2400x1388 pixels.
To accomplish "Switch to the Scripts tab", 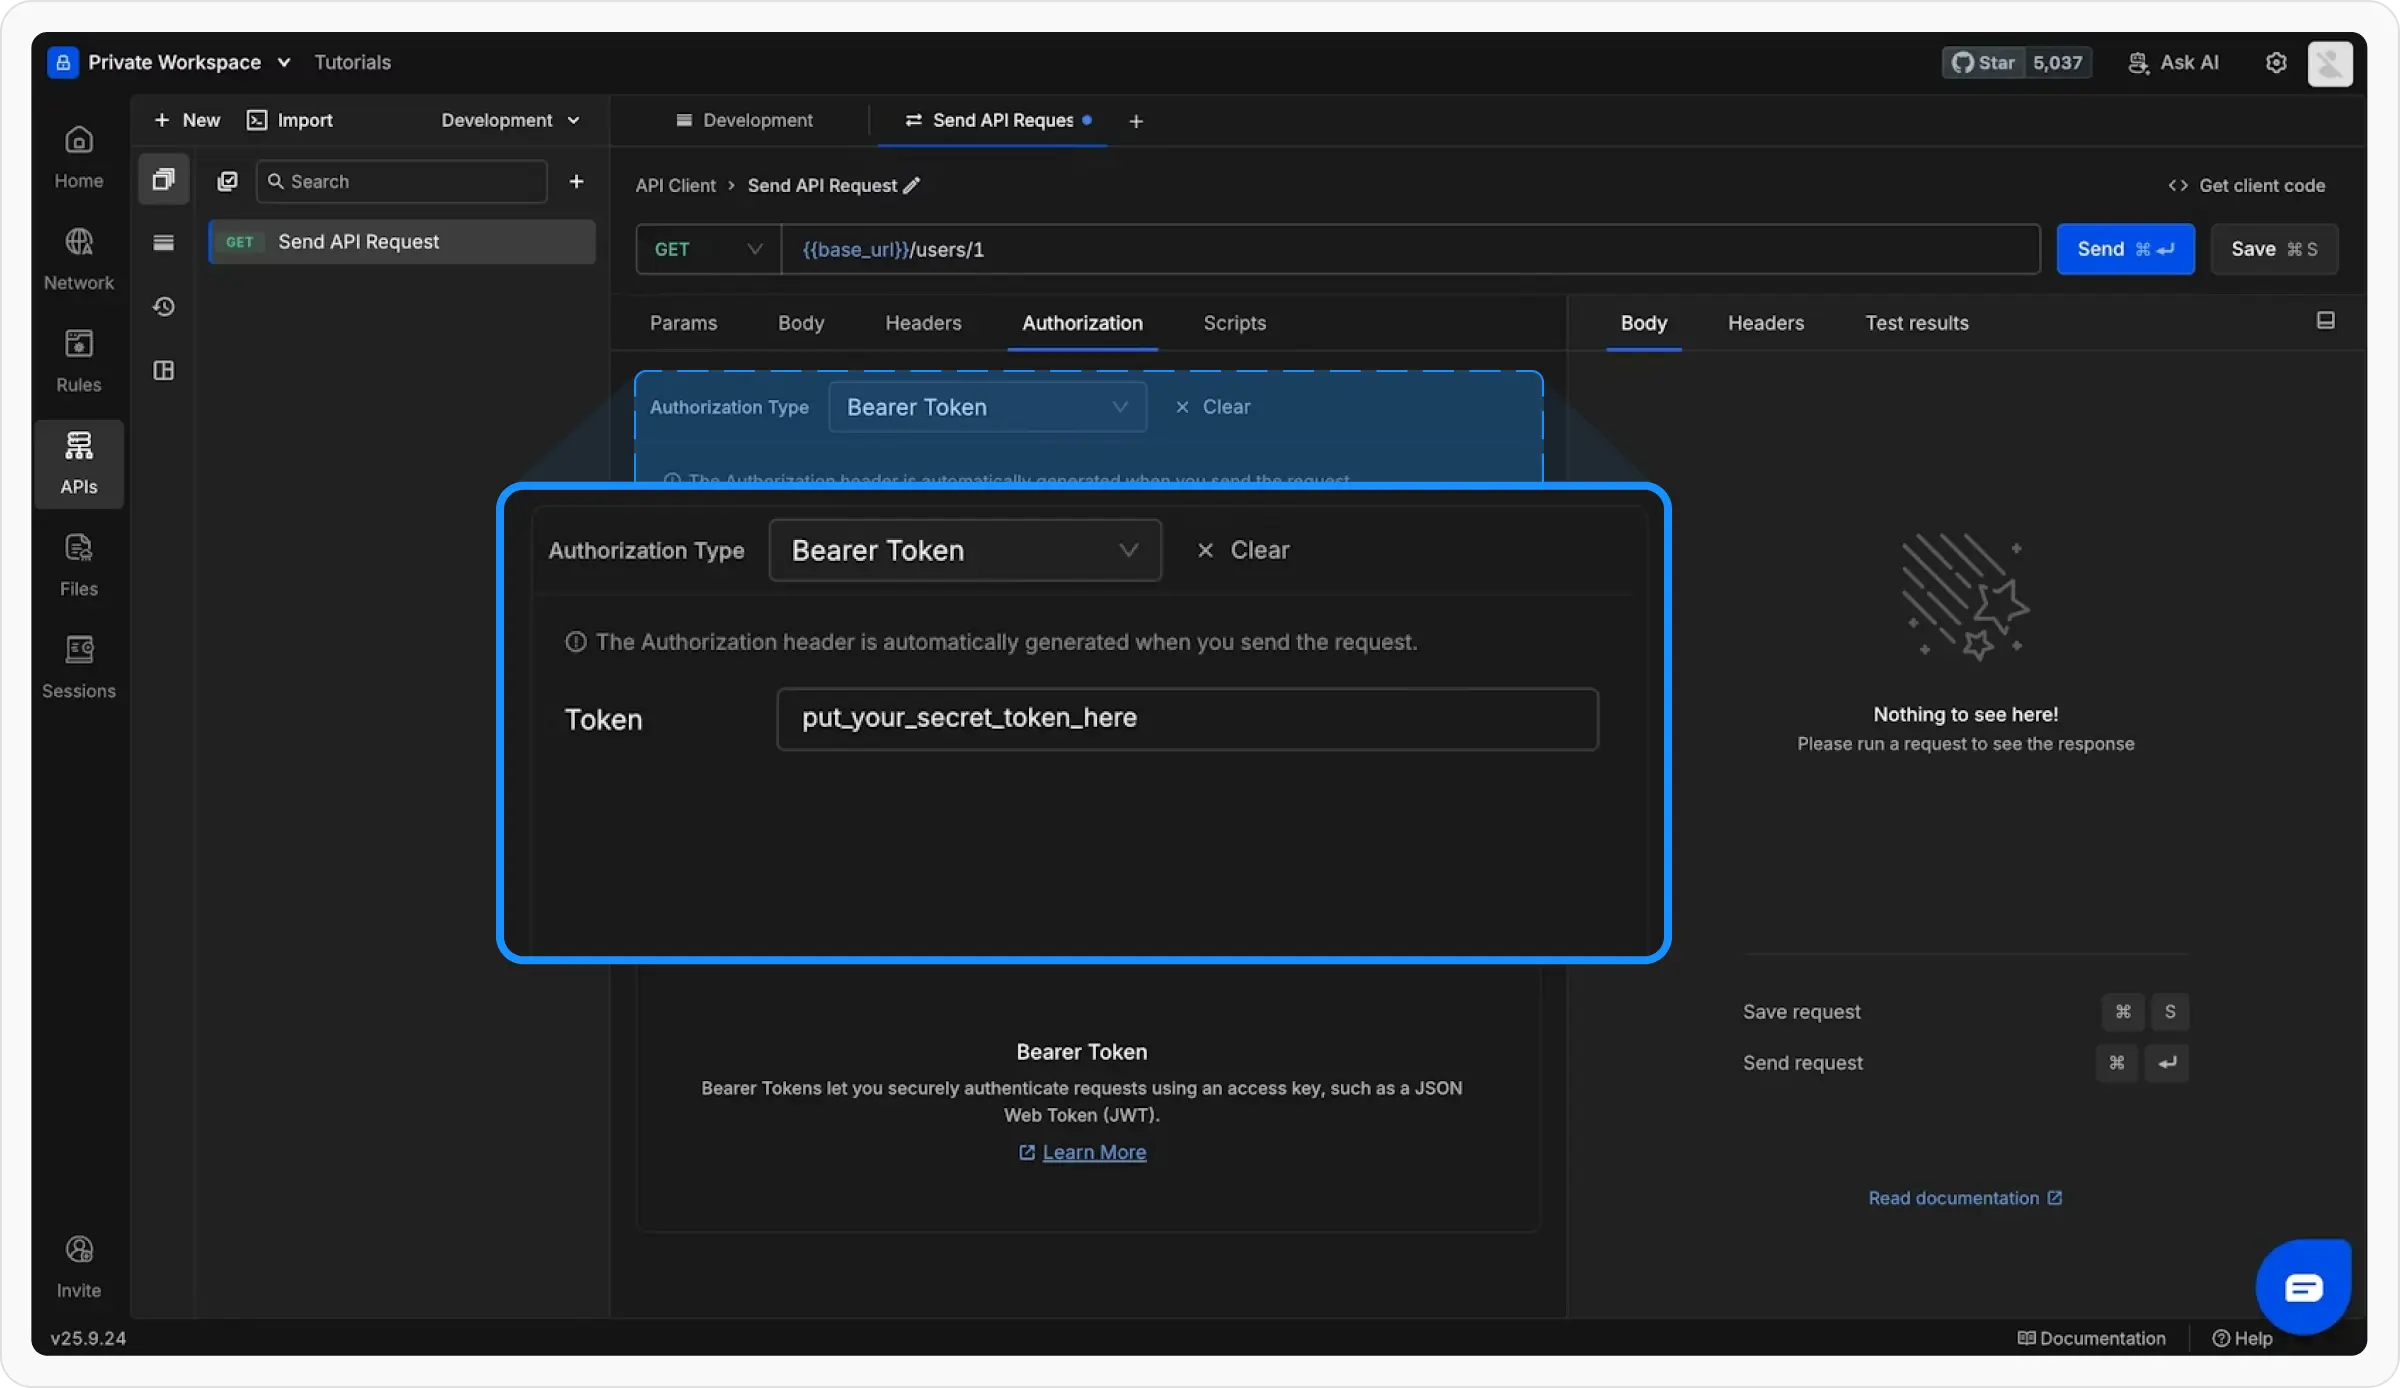I will 1234,323.
